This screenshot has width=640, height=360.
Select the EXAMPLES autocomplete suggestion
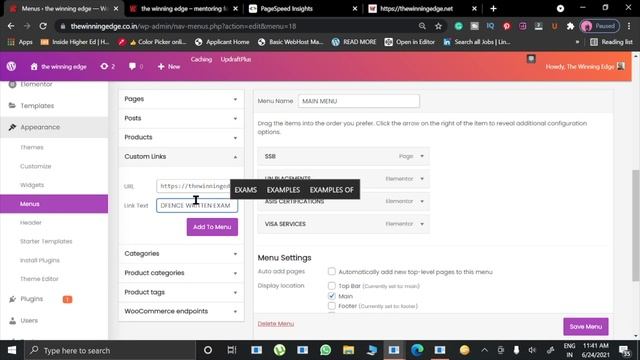283,190
